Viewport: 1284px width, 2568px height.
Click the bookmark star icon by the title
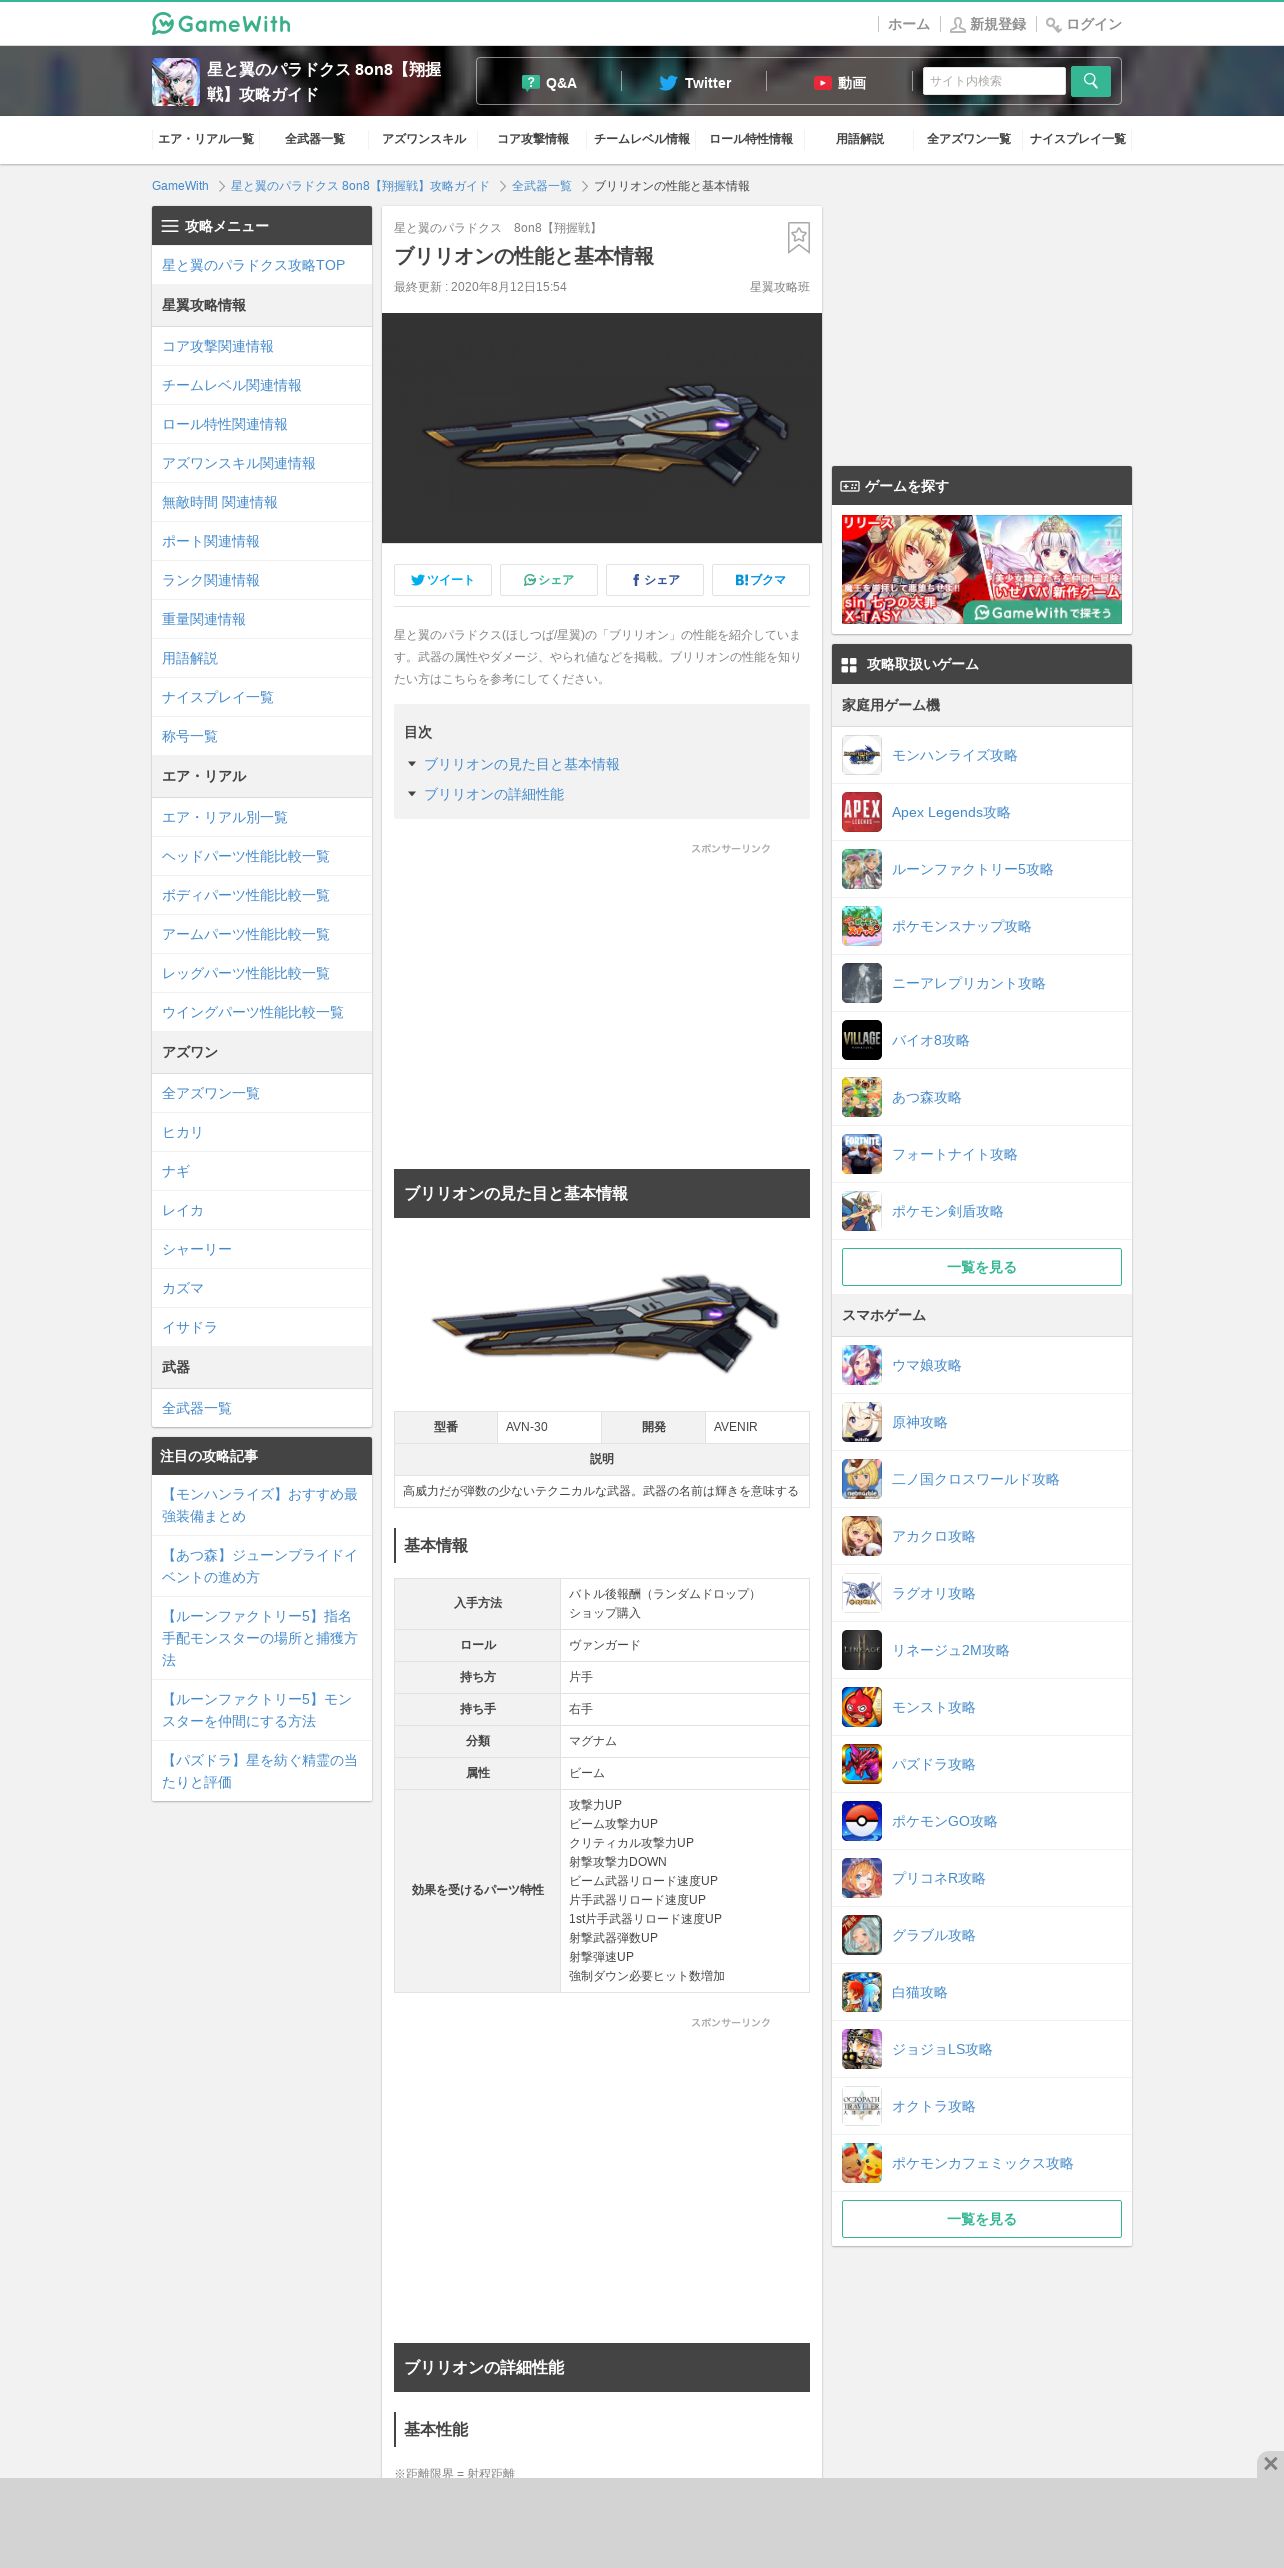tap(798, 237)
